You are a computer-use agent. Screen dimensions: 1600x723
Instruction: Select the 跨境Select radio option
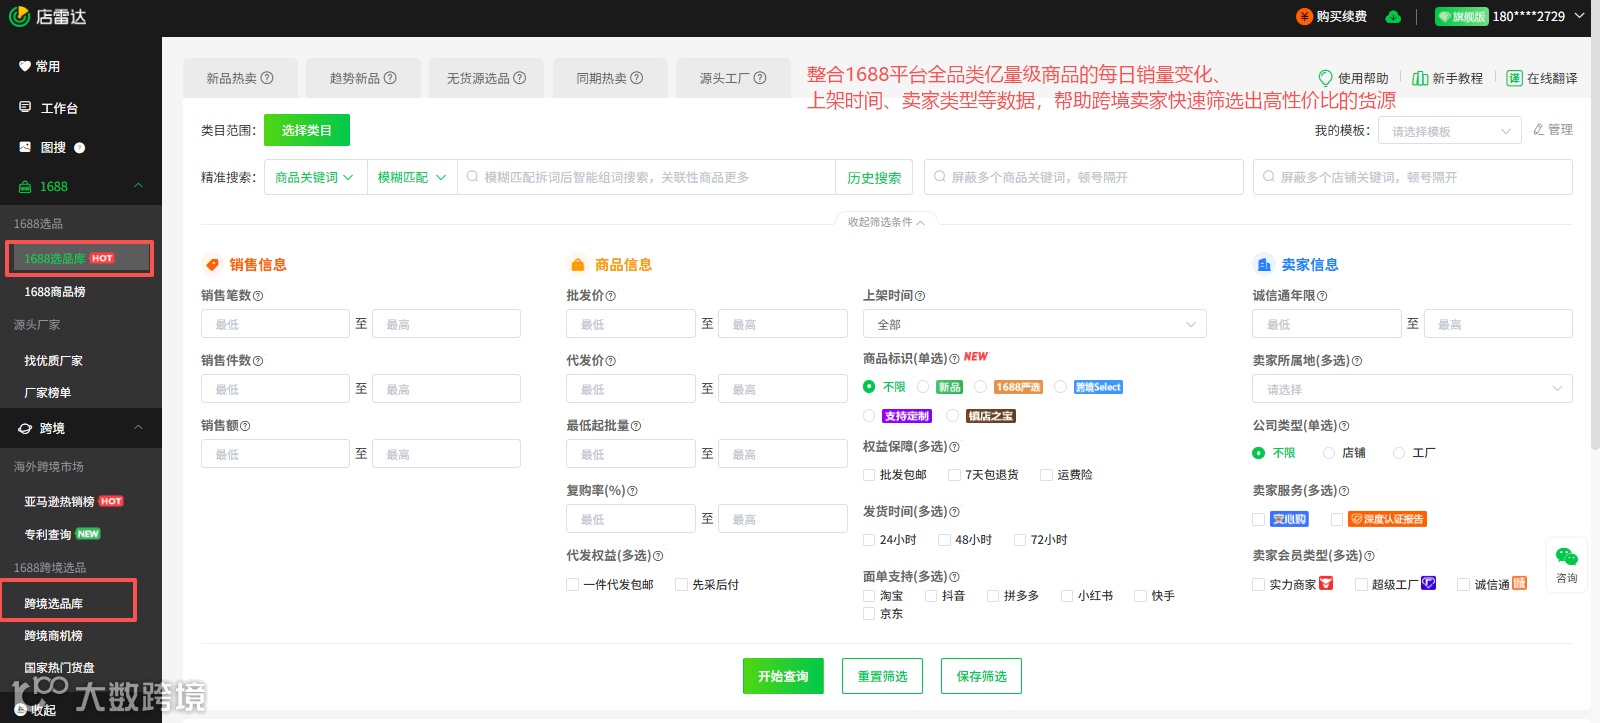click(x=1060, y=387)
